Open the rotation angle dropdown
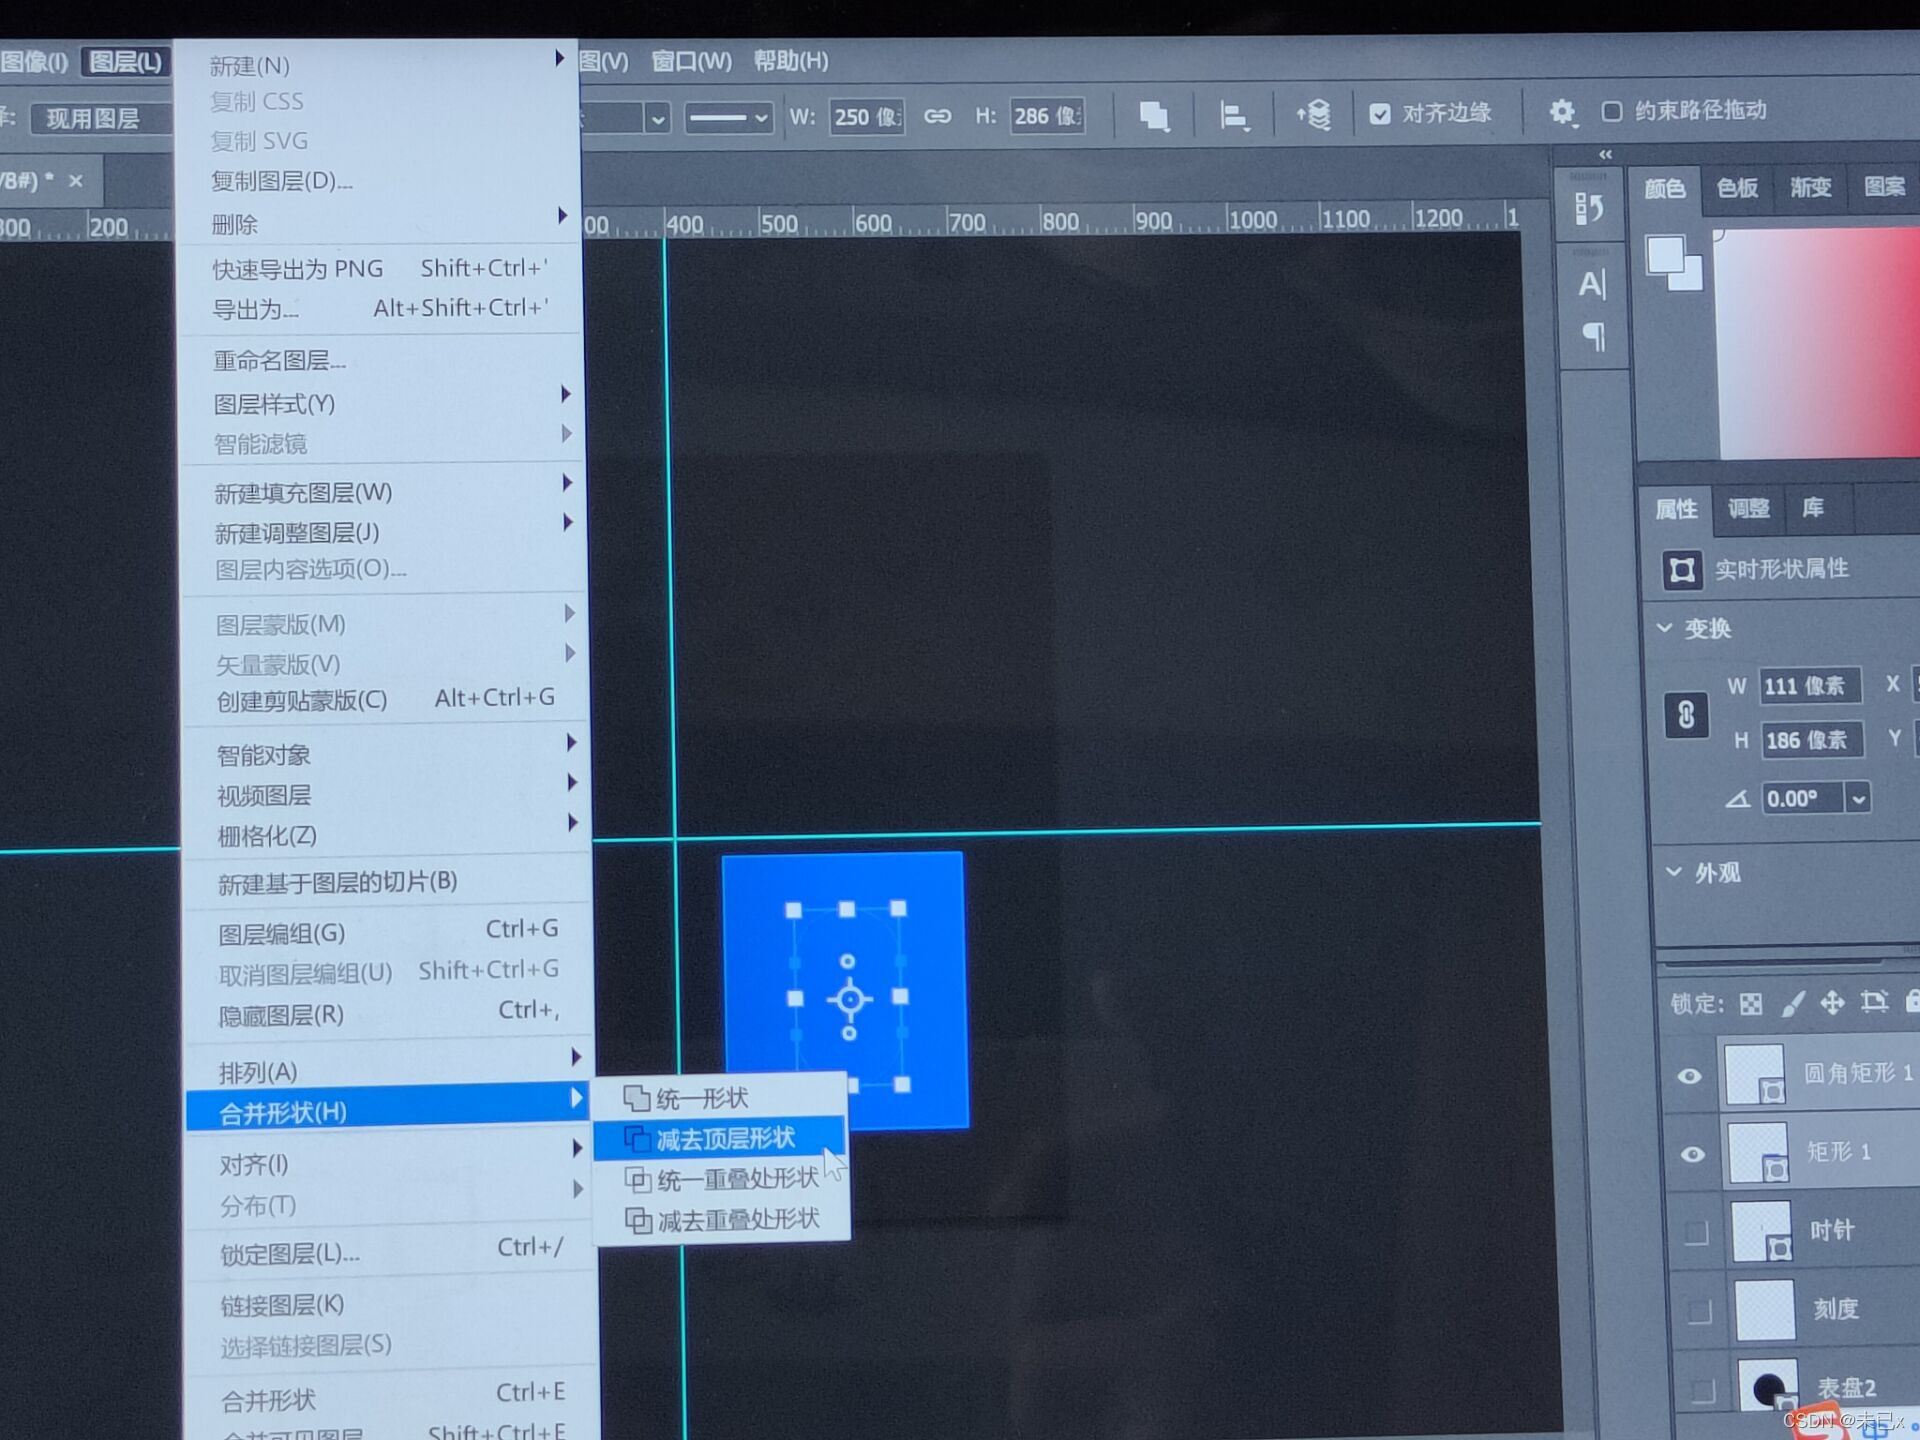 pyautogui.click(x=1858, y=799)
